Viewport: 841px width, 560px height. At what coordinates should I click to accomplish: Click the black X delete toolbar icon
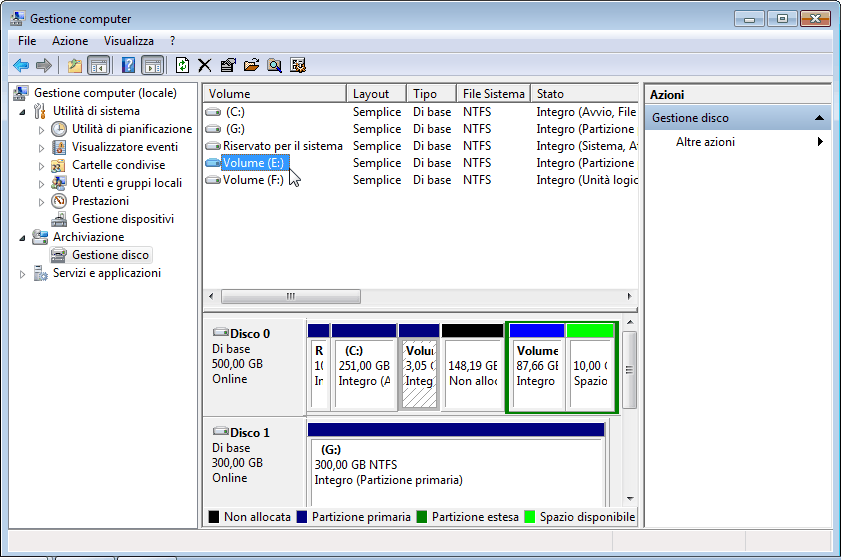(204, 65)
